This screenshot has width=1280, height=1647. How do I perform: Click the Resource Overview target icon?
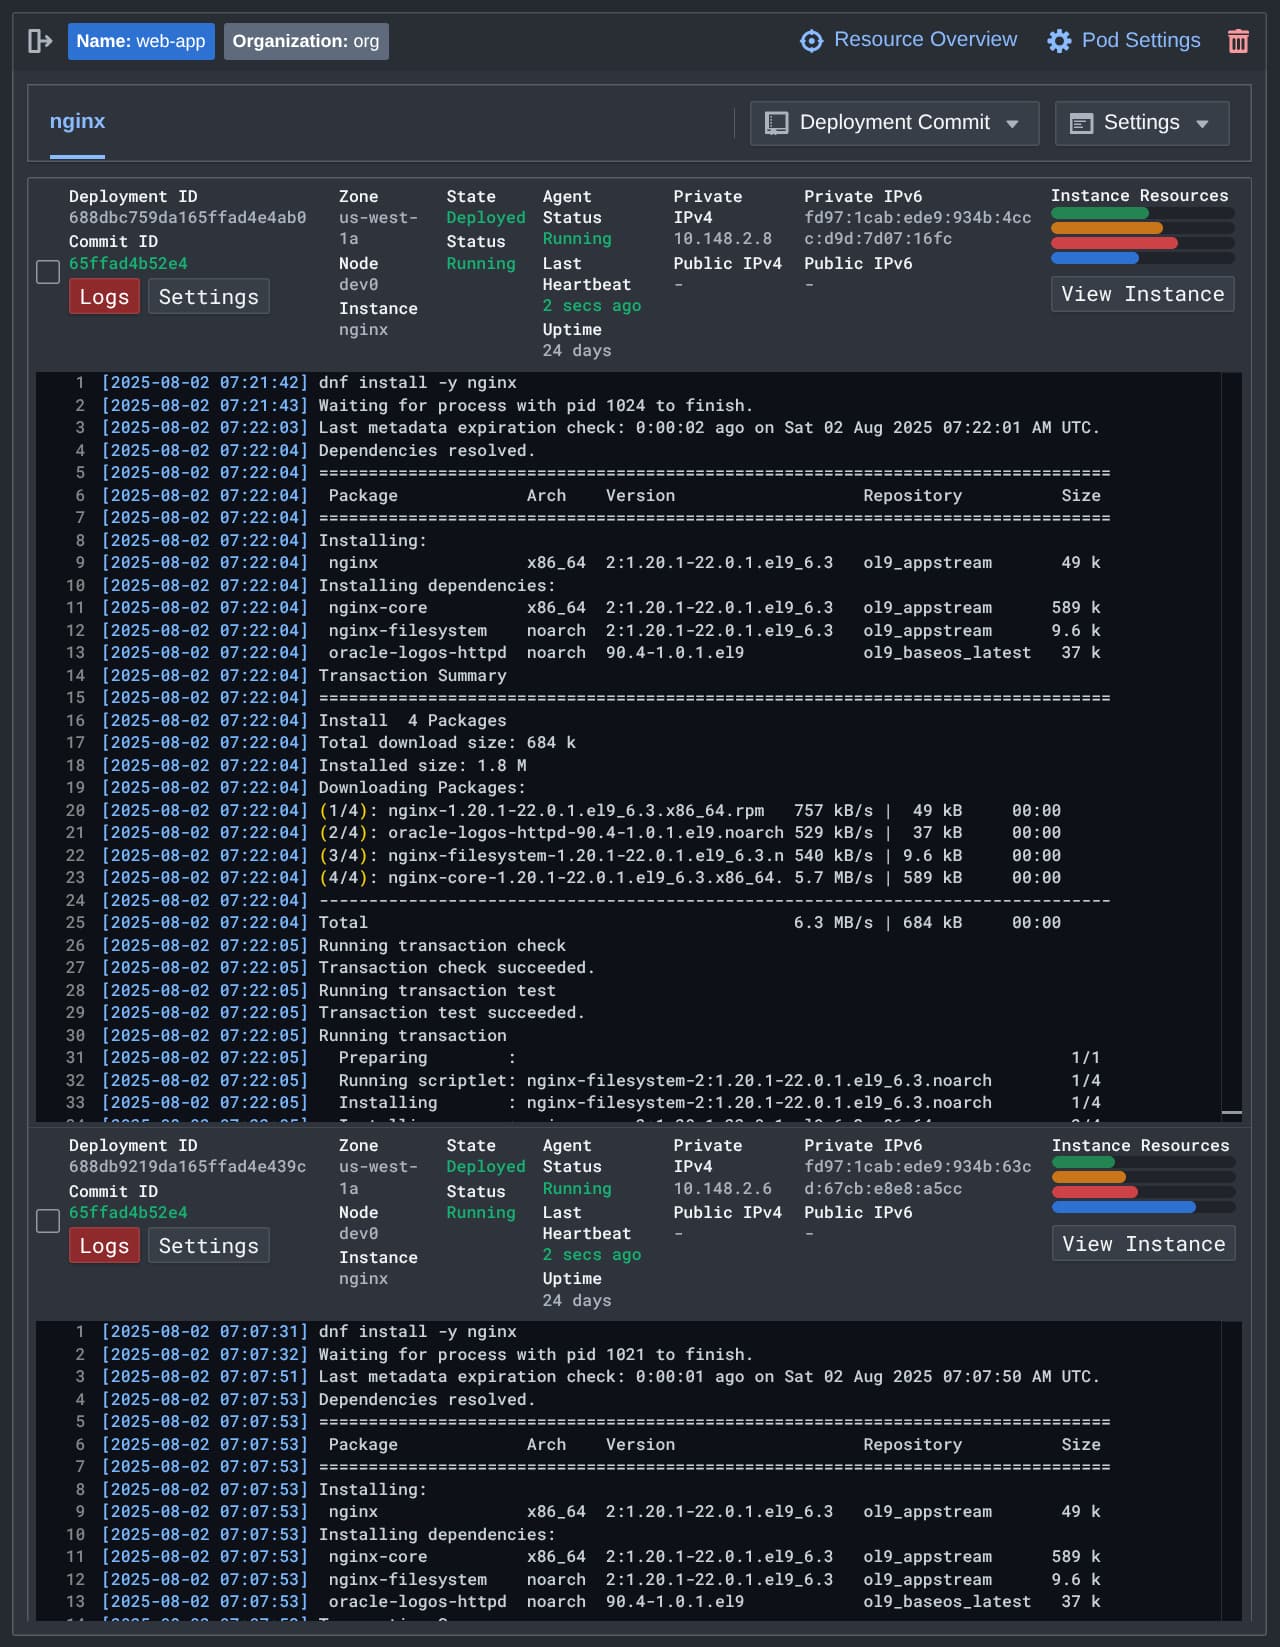point(811,41)
